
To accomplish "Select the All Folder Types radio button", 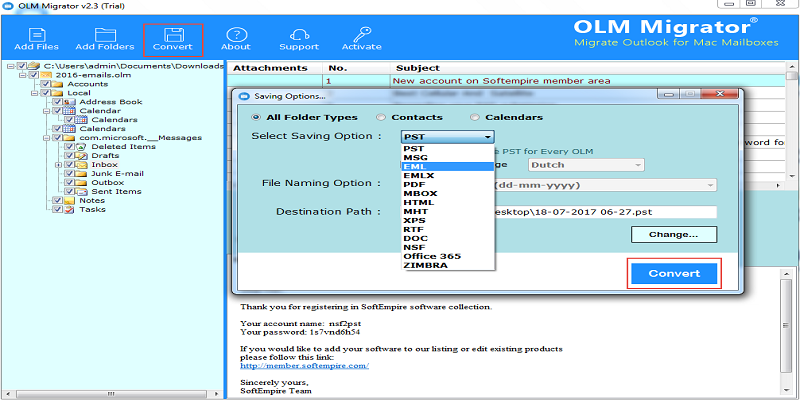I will [256, 117].
